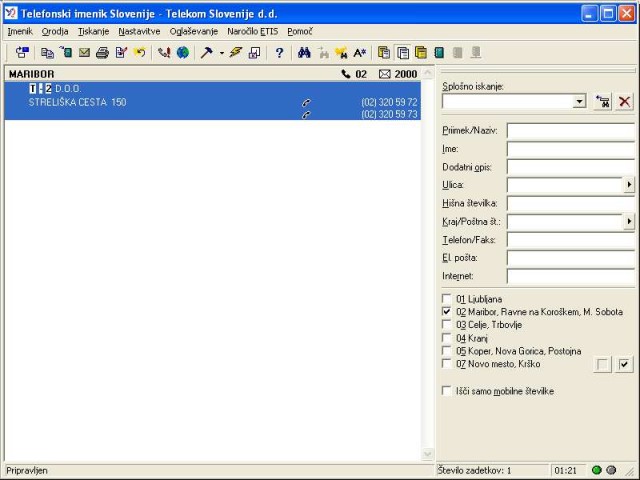Image resolution: width=640 pixels, height=480 pixels.
Task: Click the red X clear search button
Action: point(624,101)
